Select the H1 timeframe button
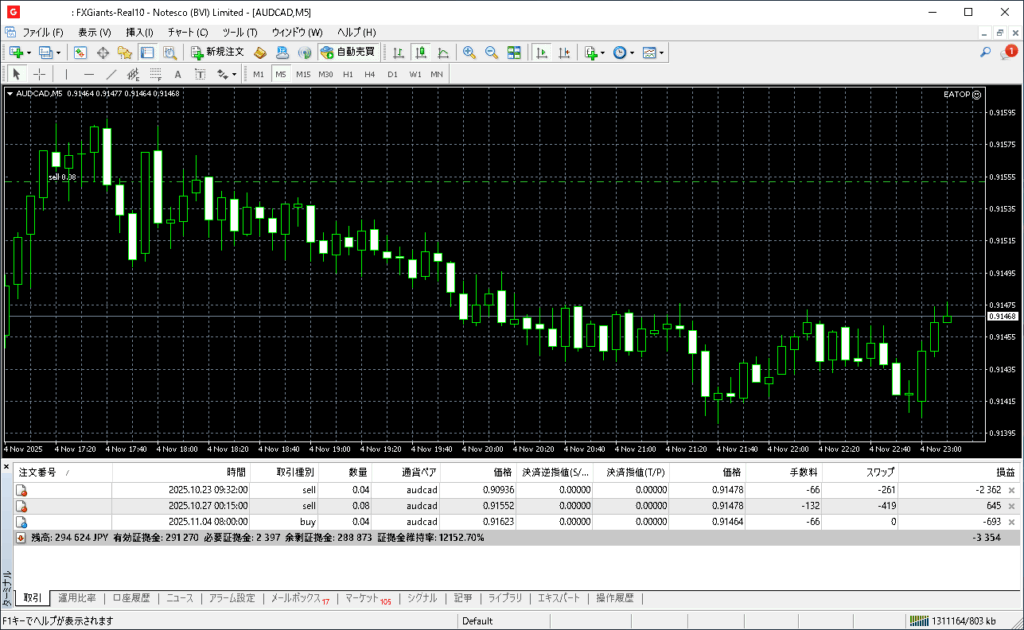This screenshot has height=630, width=1024. click(348, 74)
